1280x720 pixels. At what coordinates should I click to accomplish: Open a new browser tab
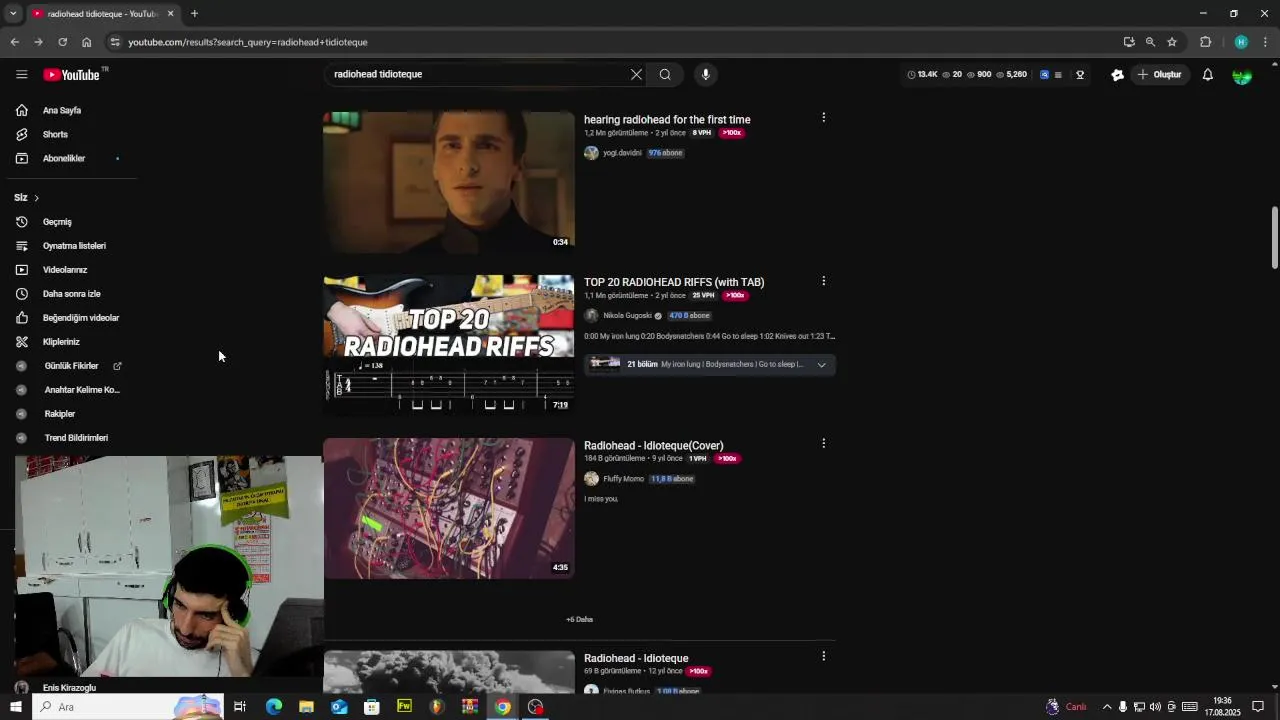[194, 13]
